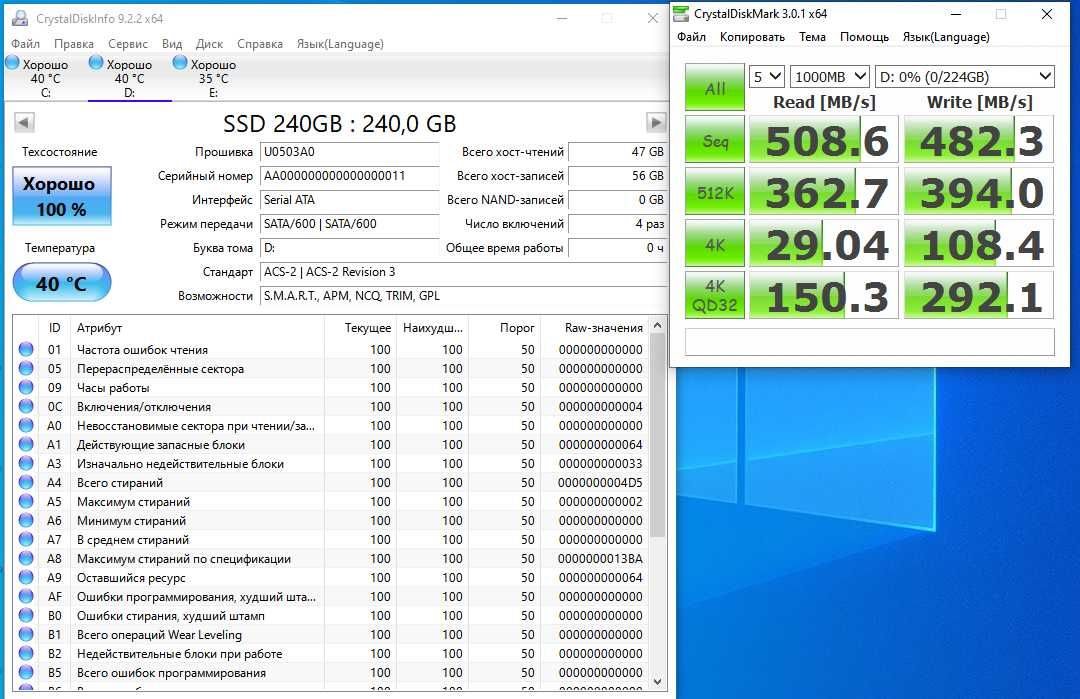Click scroll up arrow of attribute list
Viewport: 1080px width, 699px height.
[x=658, y=325]
